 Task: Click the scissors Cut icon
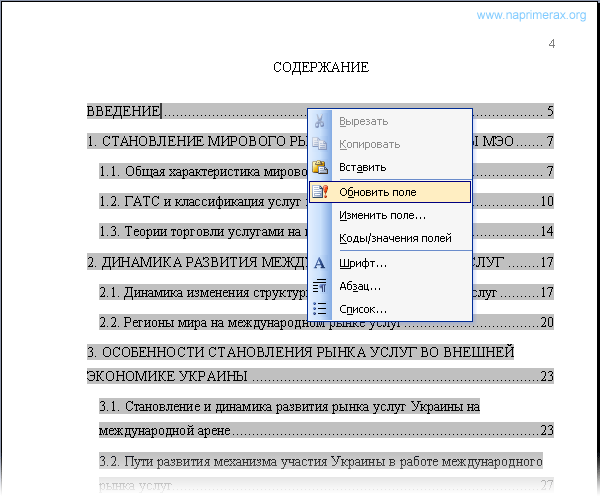320,121
